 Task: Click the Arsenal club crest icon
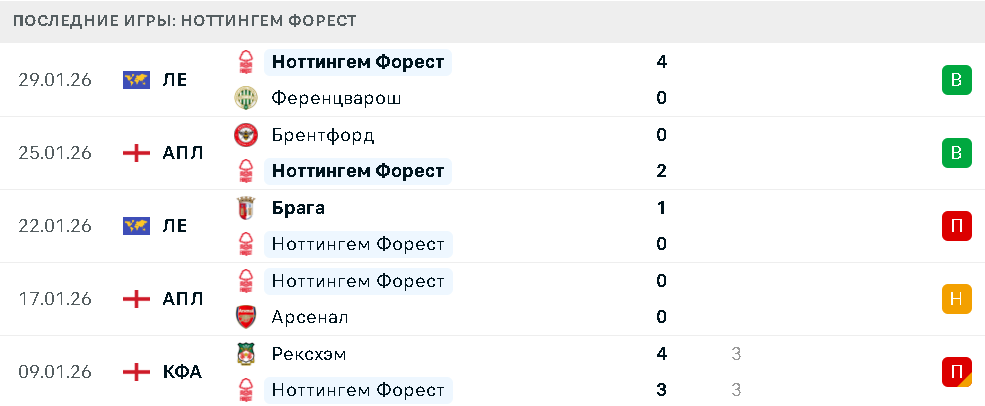pos(245,317)
